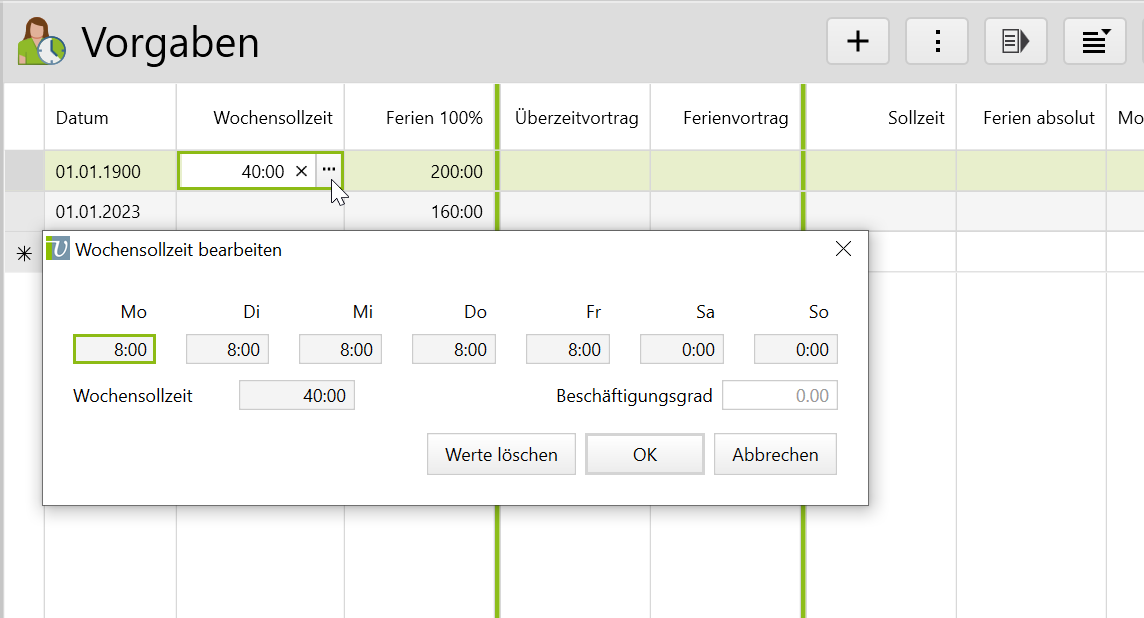
Task: Confirm dialog with OK button
Action: pos(644,454)
